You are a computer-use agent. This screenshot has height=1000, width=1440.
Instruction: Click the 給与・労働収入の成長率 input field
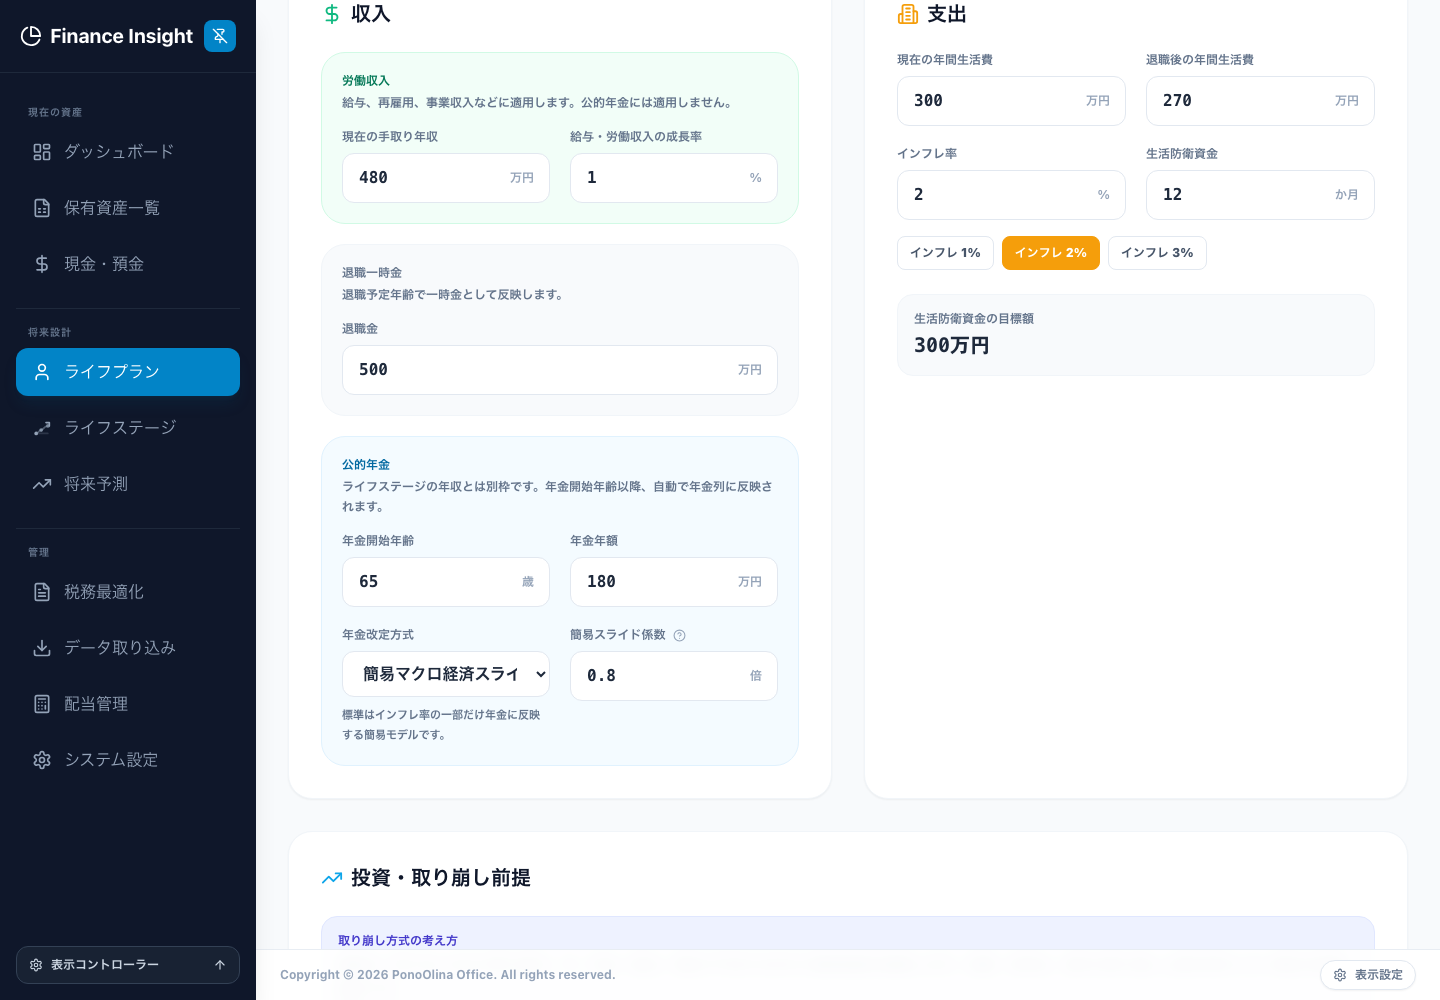674,178
